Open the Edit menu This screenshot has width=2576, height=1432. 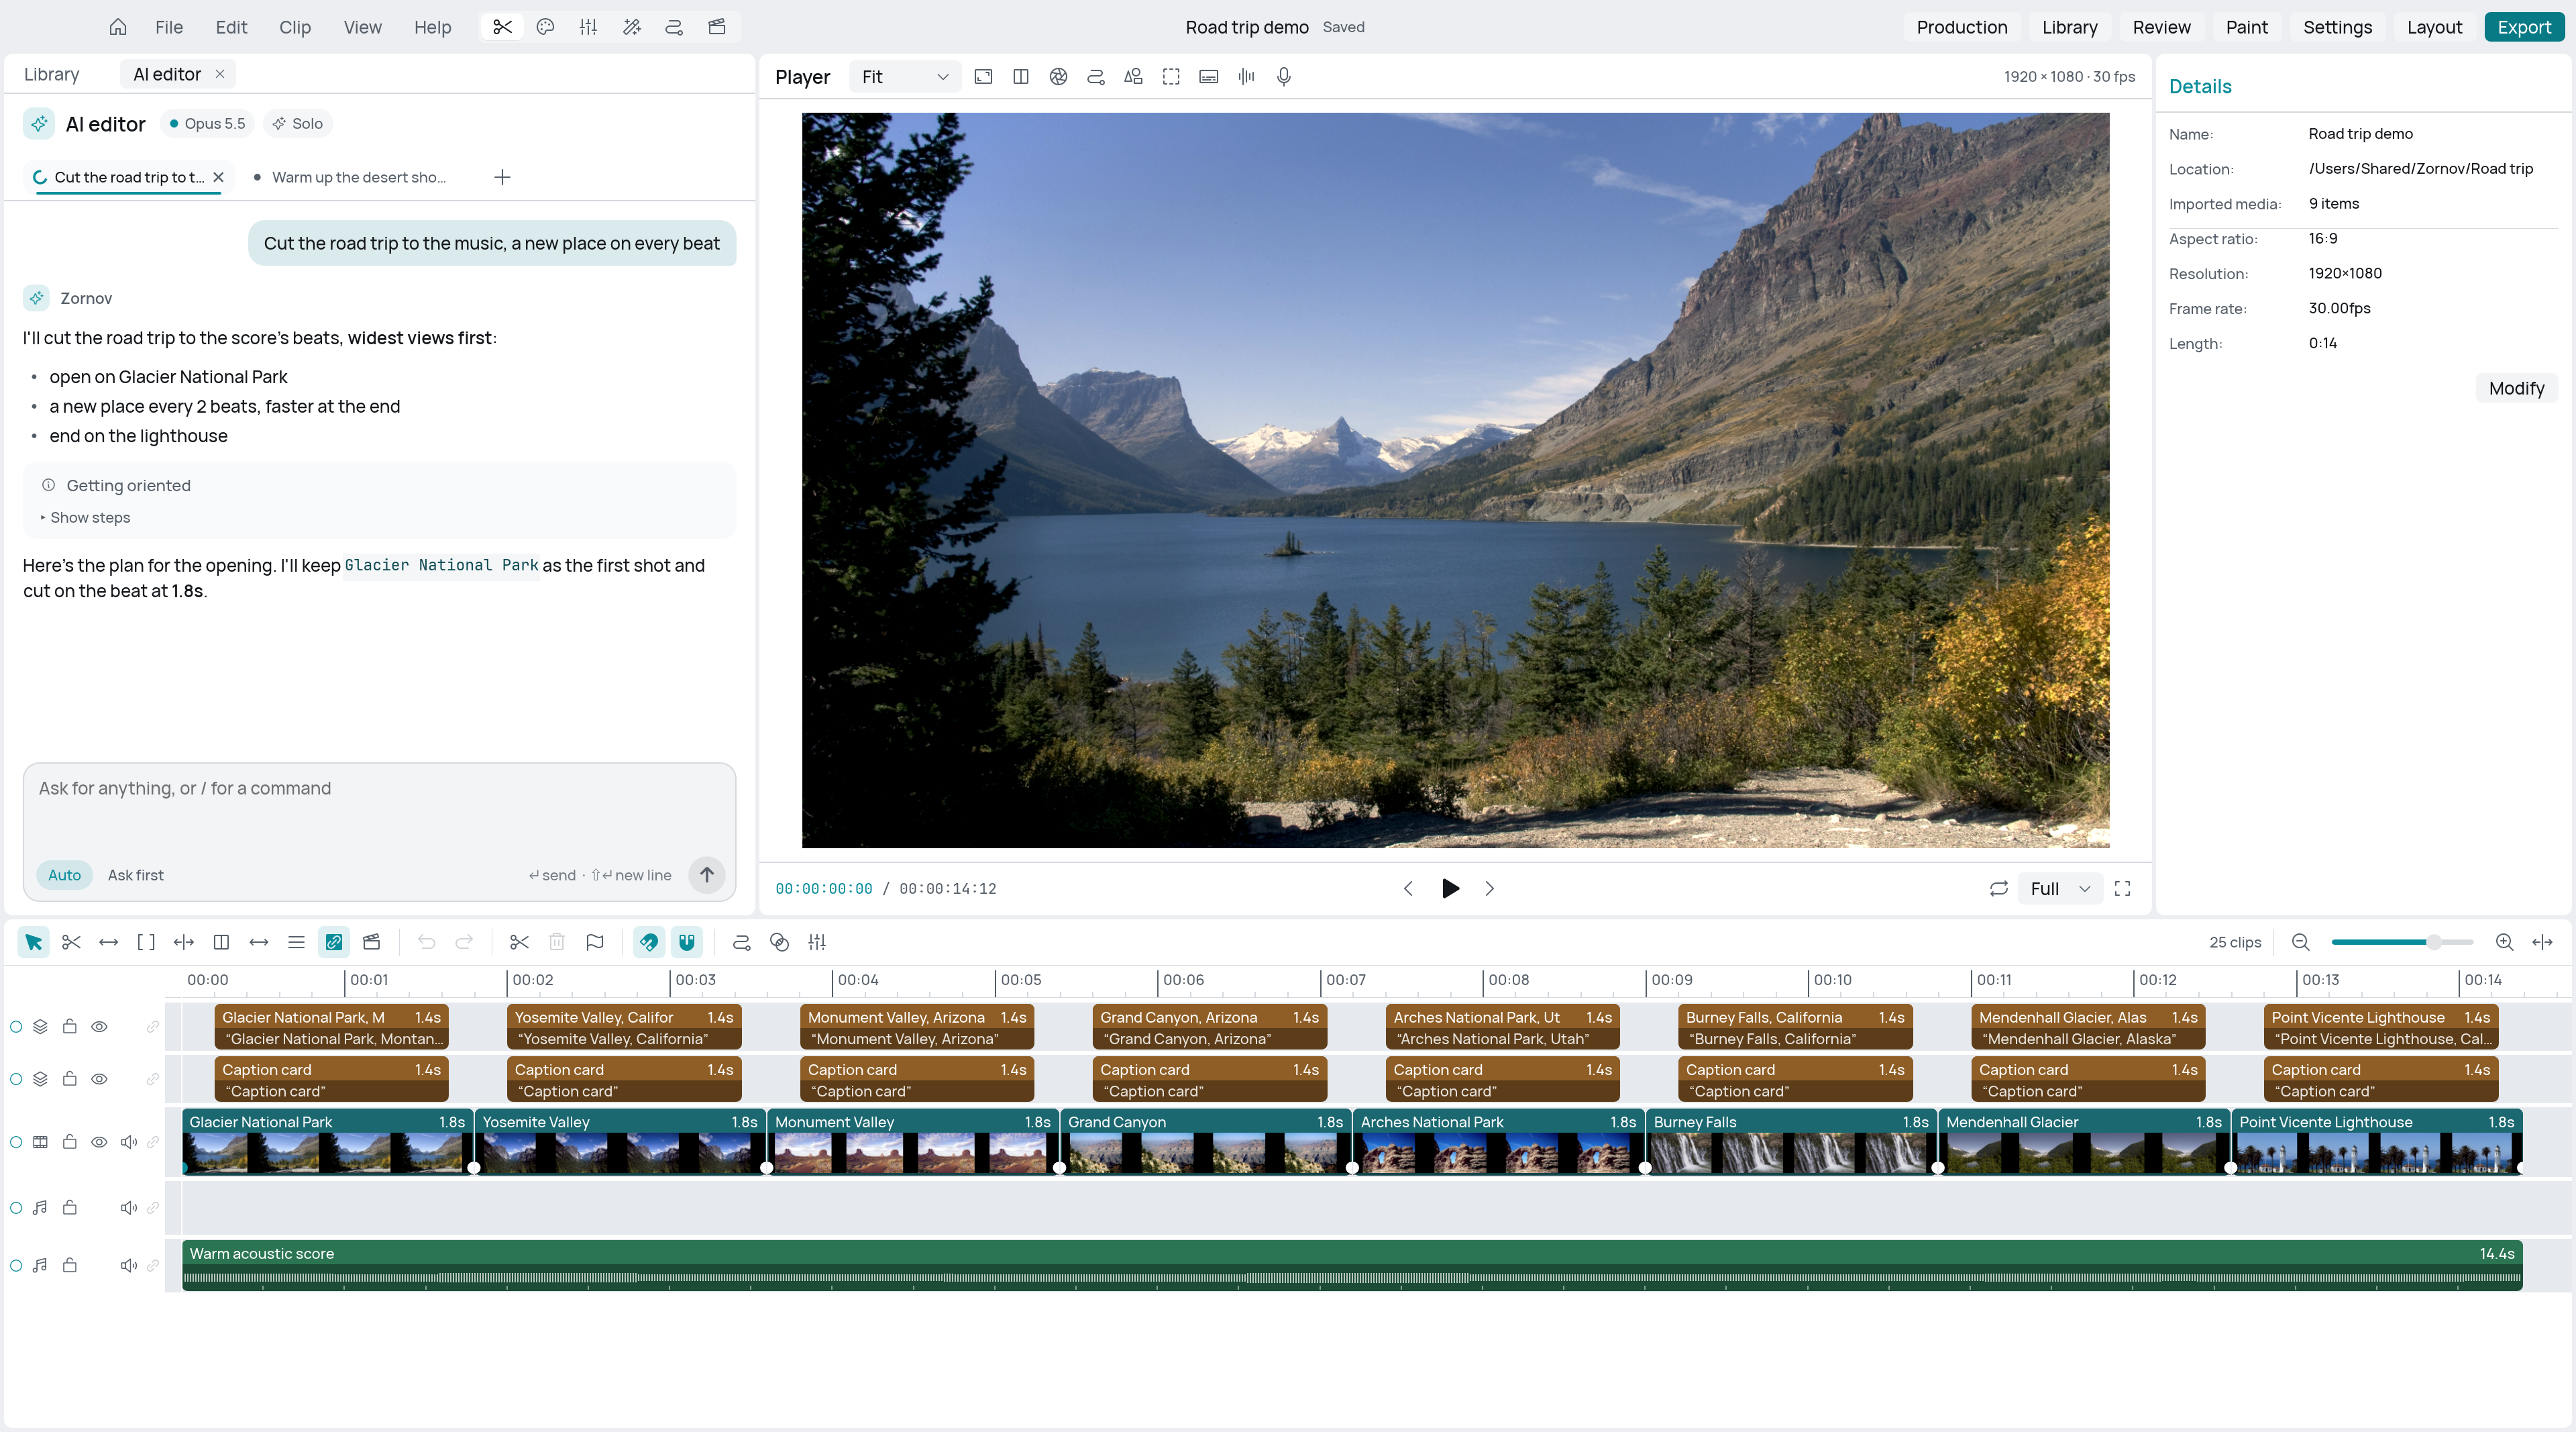tap(231, 27)
